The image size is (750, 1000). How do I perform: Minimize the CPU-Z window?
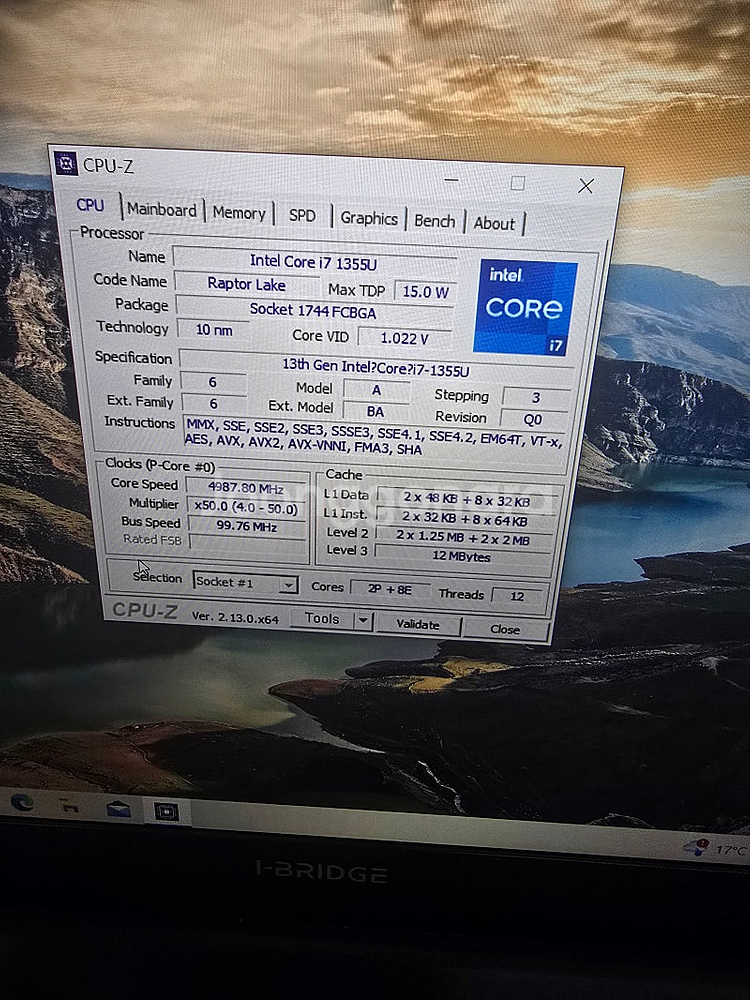(x=451, y=180)
